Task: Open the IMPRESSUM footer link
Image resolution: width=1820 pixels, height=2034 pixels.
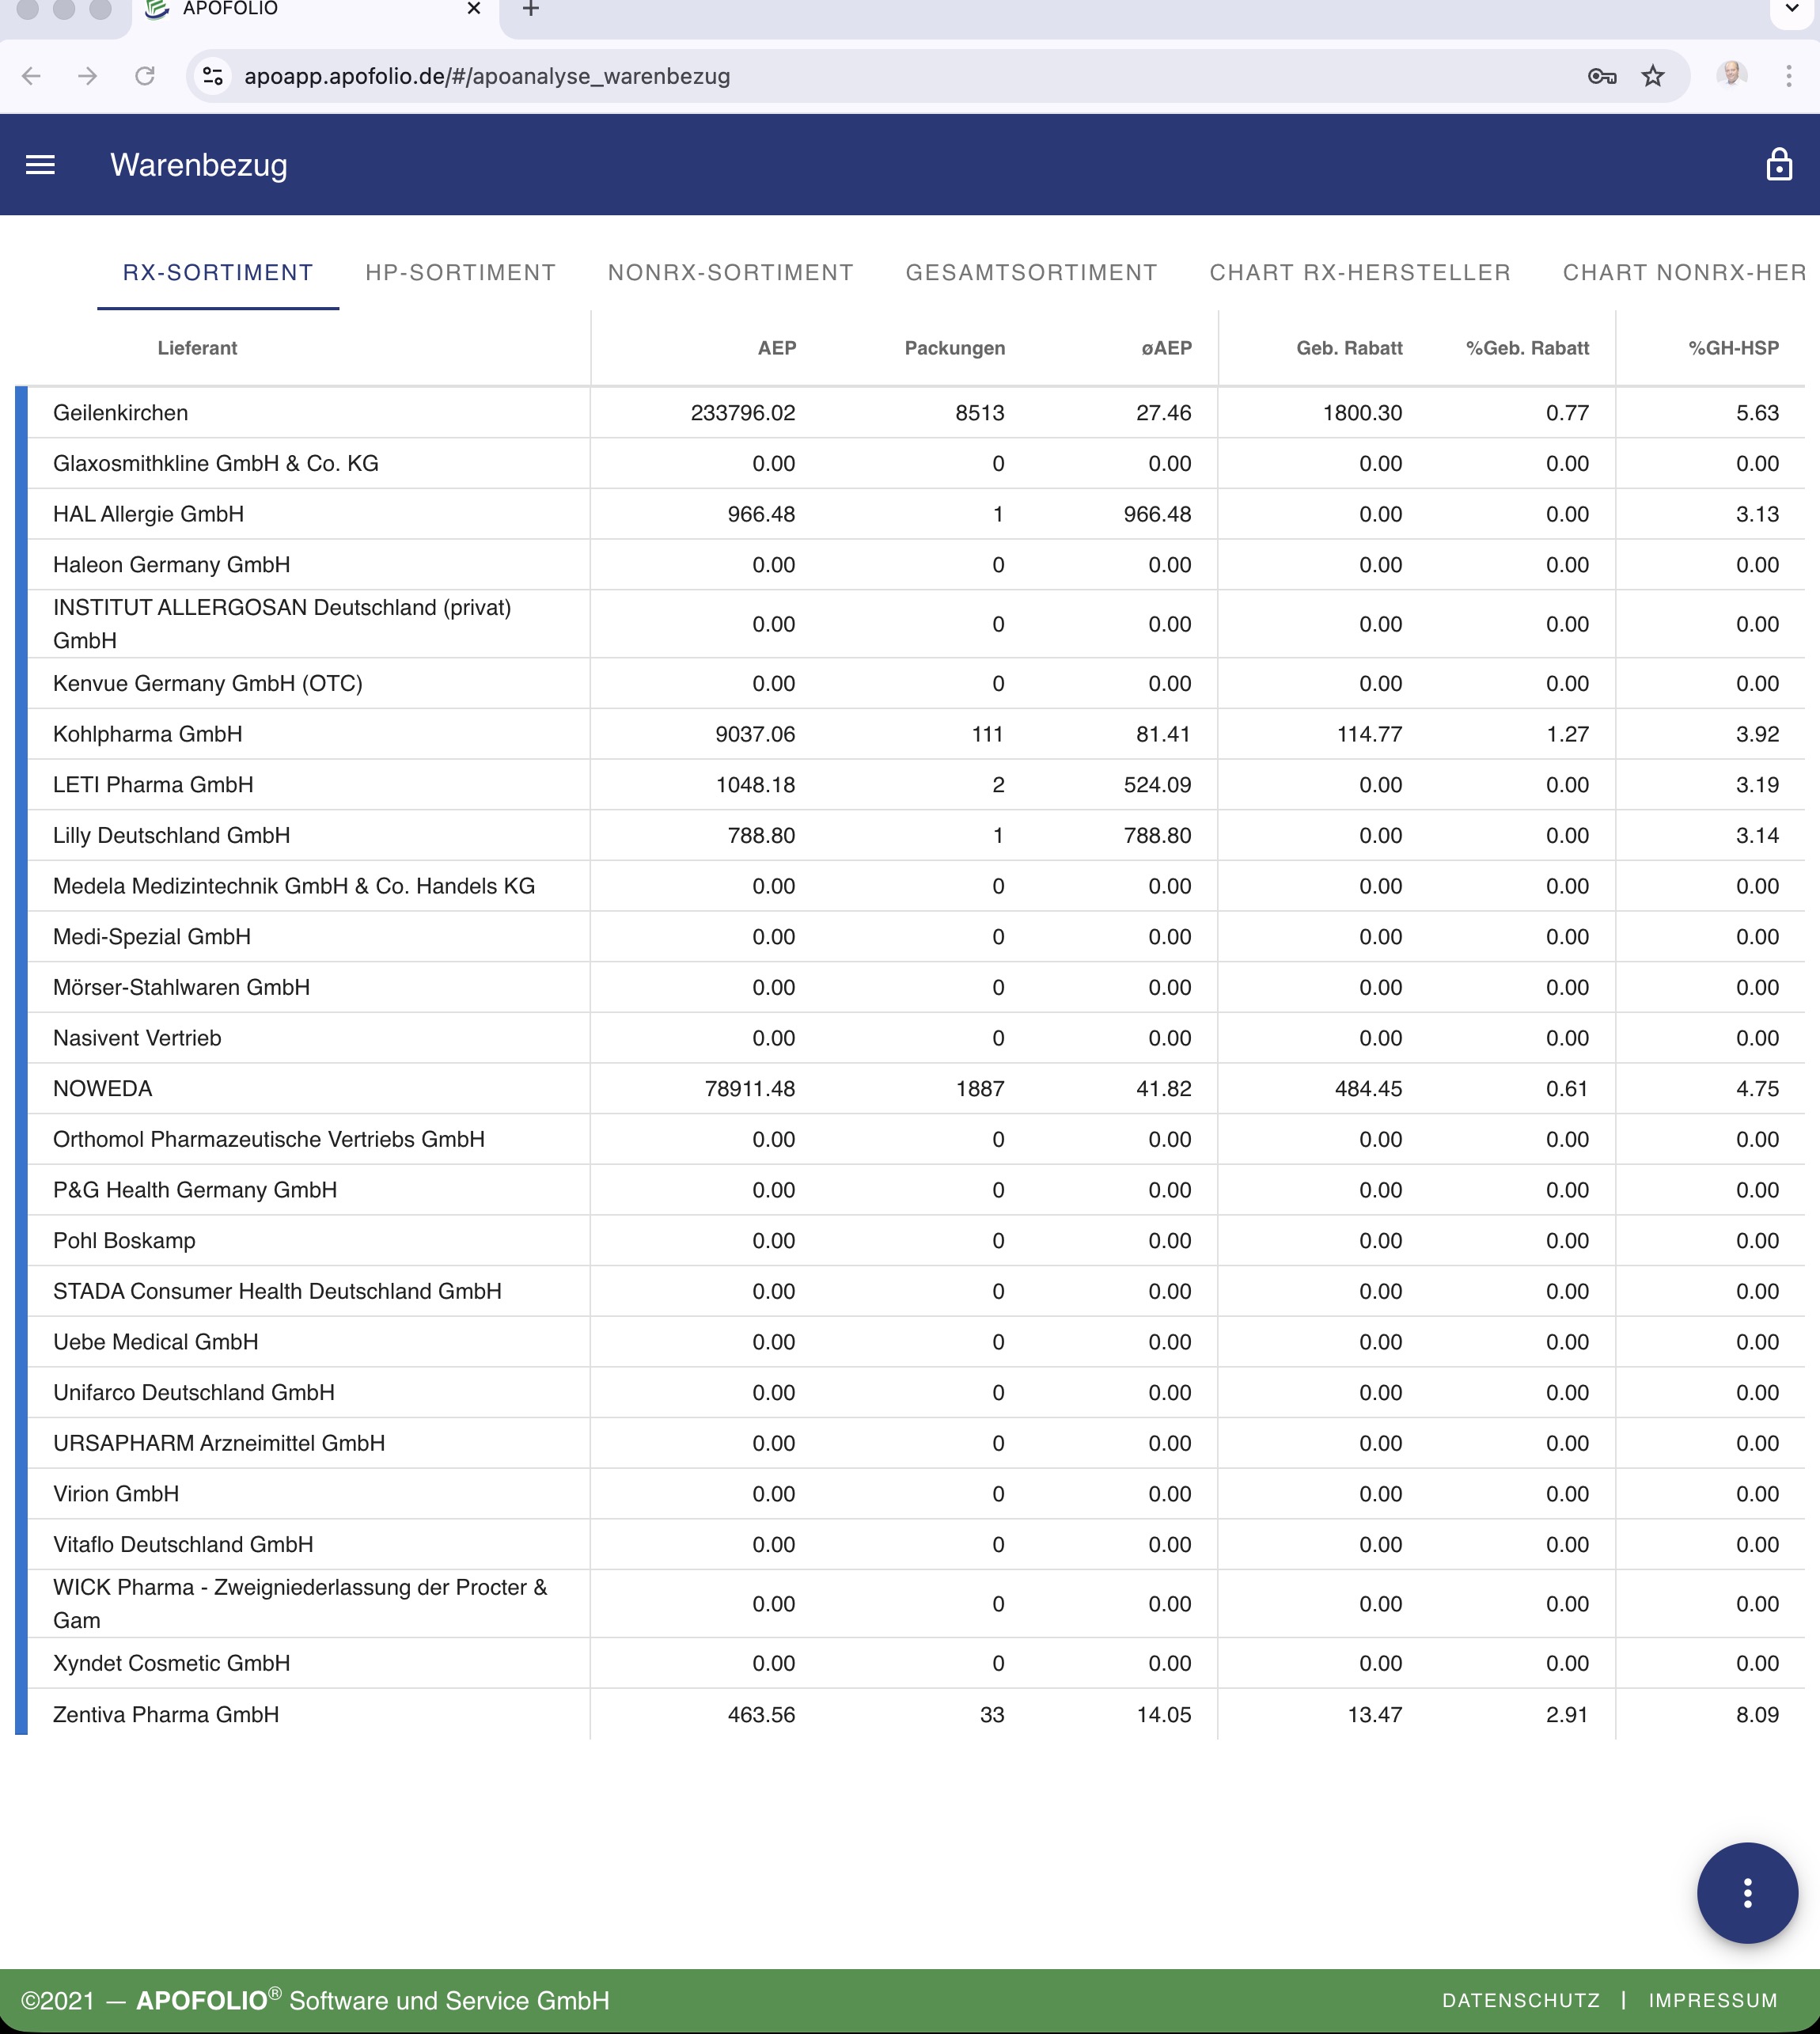Action: [x=1712, y=2000]
